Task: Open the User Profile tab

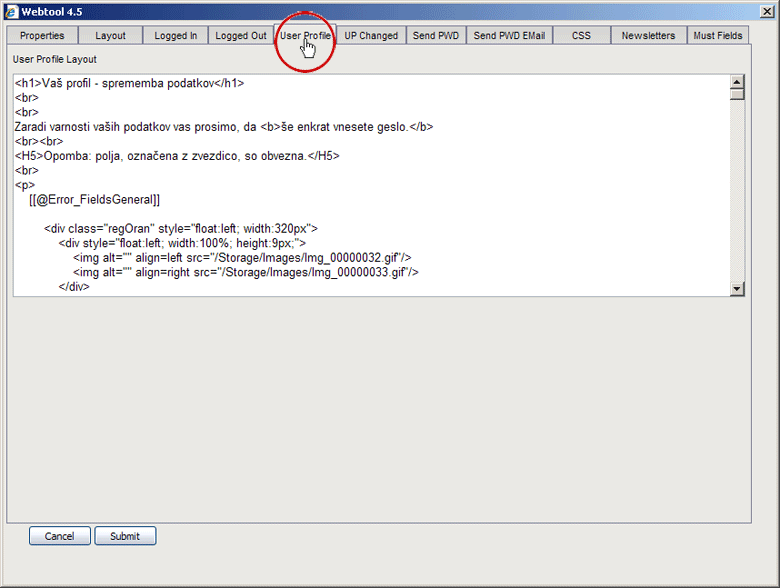Action: (305, 35)
